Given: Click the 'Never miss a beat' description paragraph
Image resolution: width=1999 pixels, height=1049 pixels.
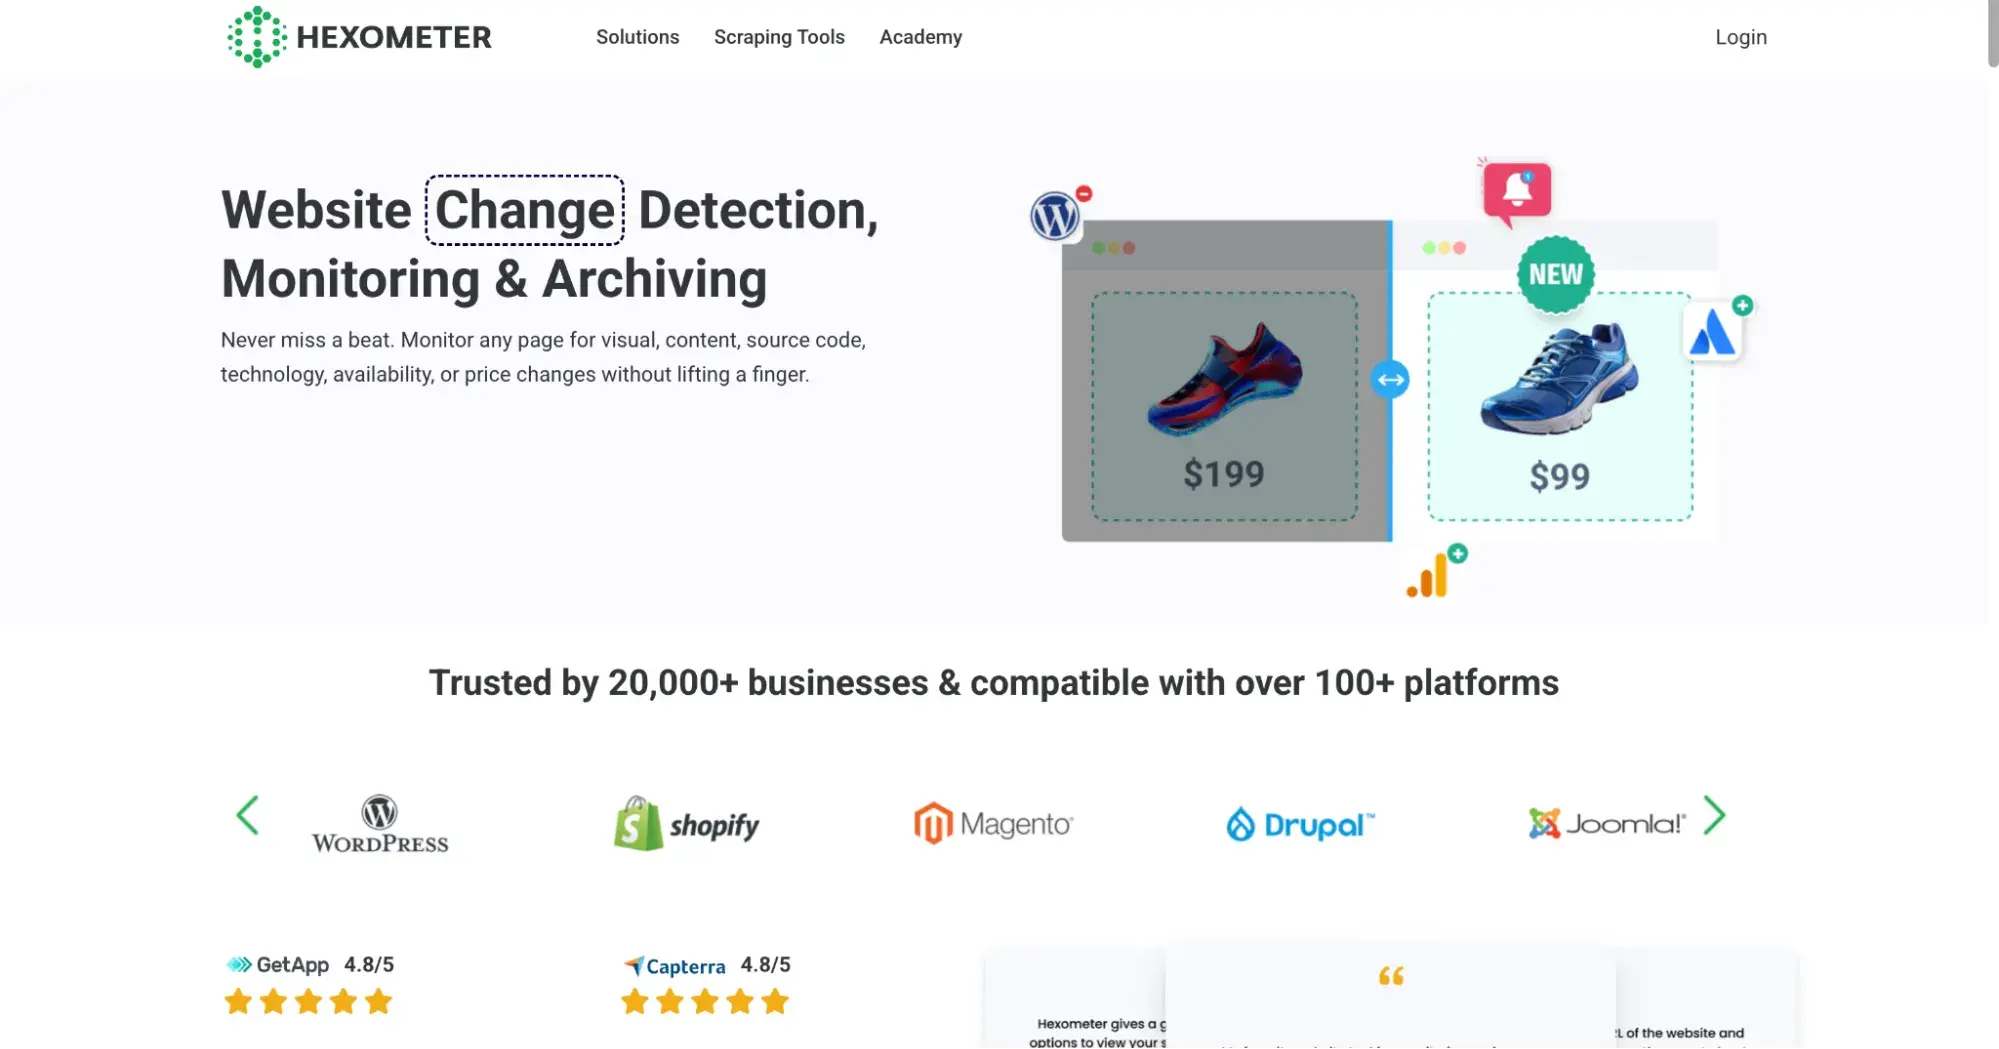Looking at the screenshot, I should point(543,357).
